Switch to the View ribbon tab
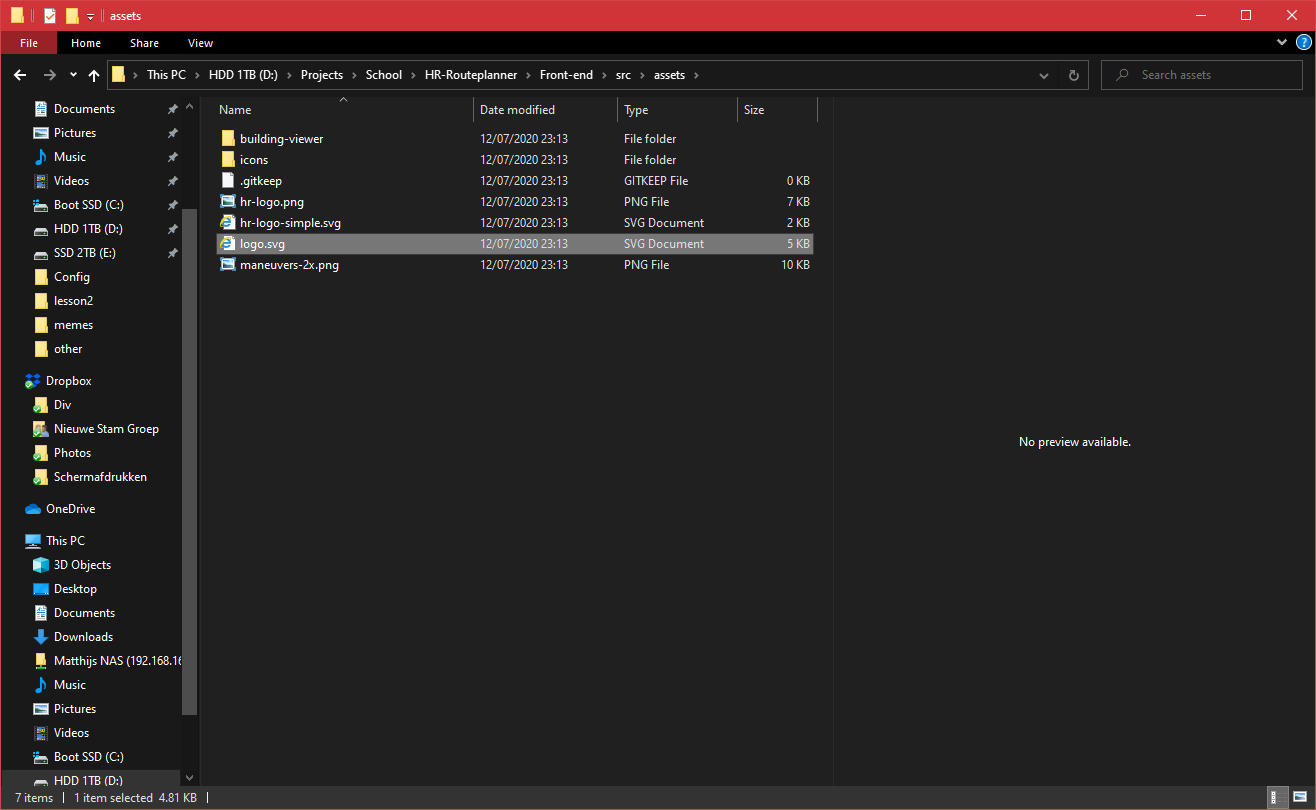The width and height of the screenshot is (1316, 810). point(200,43)
